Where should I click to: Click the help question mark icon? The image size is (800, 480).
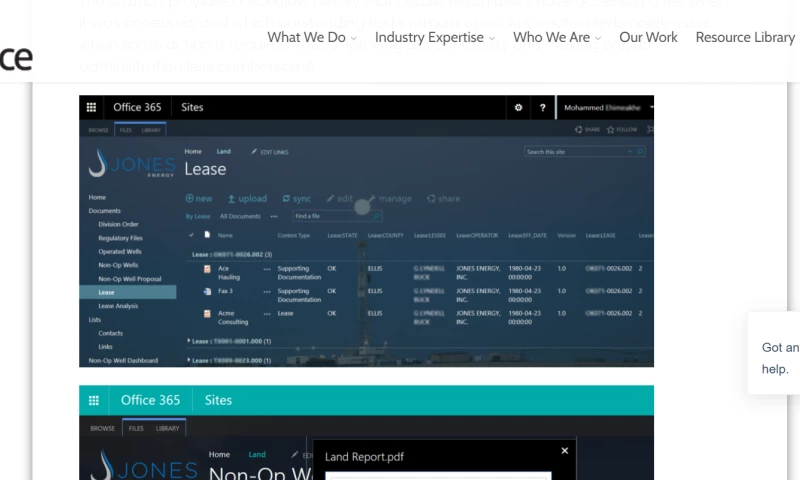(542, 108)
